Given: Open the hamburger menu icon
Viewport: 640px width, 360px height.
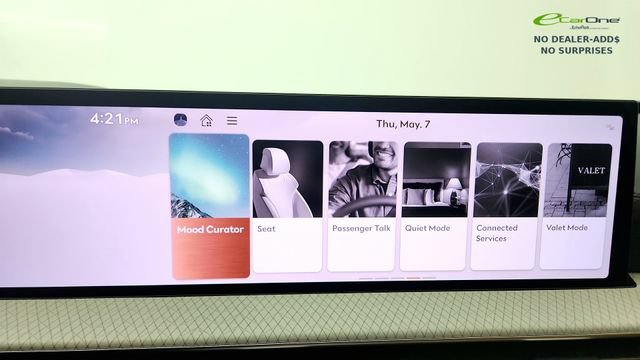Looking at the screenshot, I should 232,121.
